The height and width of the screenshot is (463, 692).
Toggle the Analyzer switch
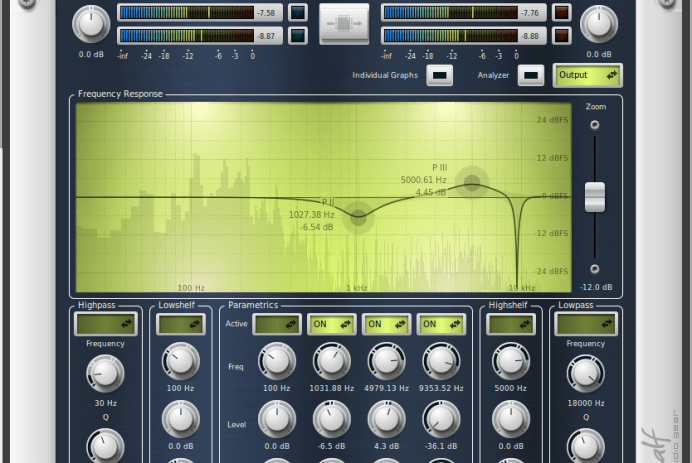531,75
